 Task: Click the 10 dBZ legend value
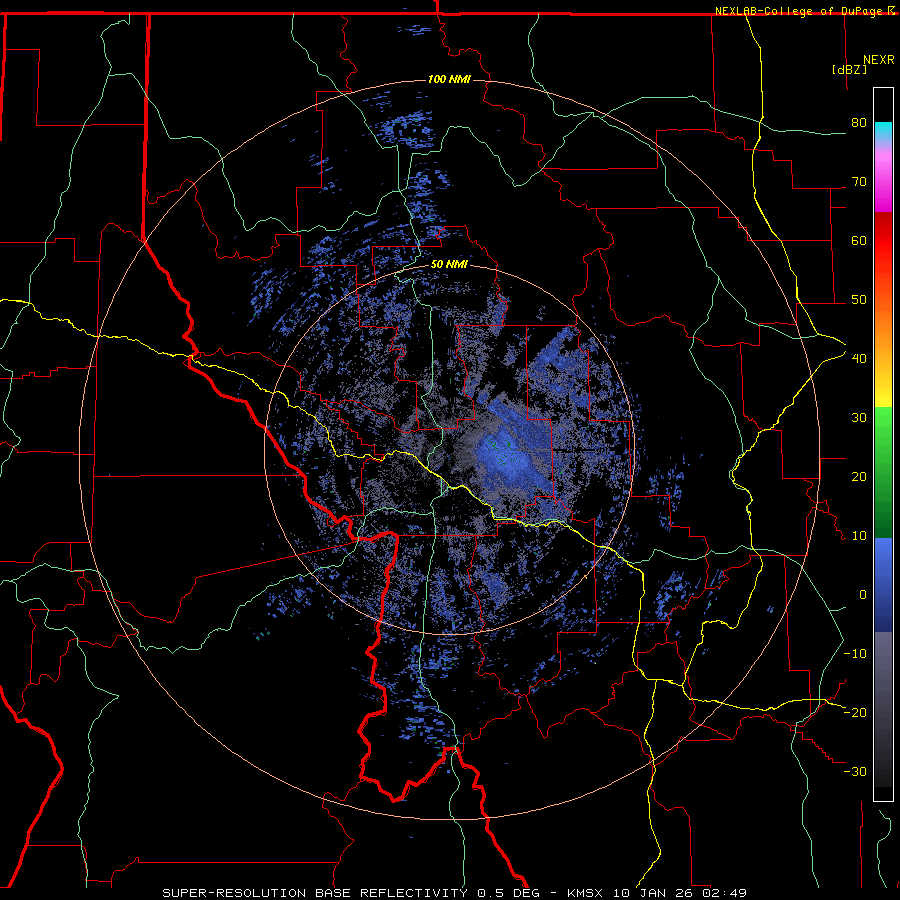tap(859, 536)
